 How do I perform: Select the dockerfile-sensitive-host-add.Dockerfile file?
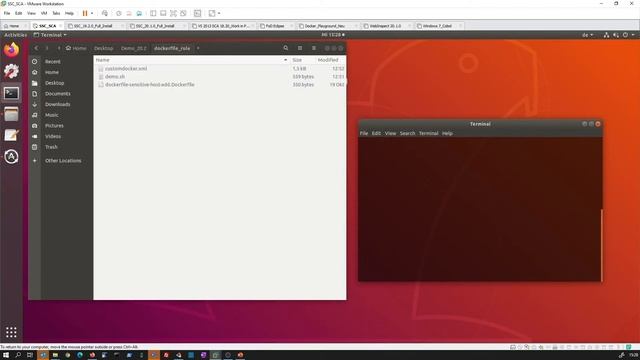coord(220,84)
